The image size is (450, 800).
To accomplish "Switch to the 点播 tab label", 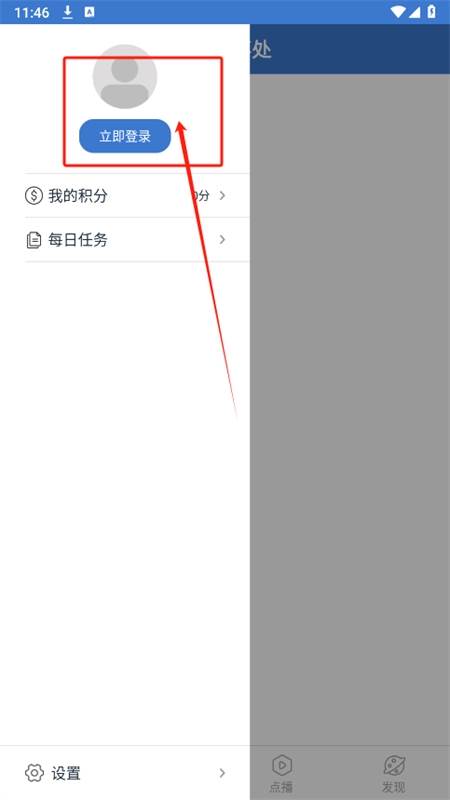I will point(281,787).
